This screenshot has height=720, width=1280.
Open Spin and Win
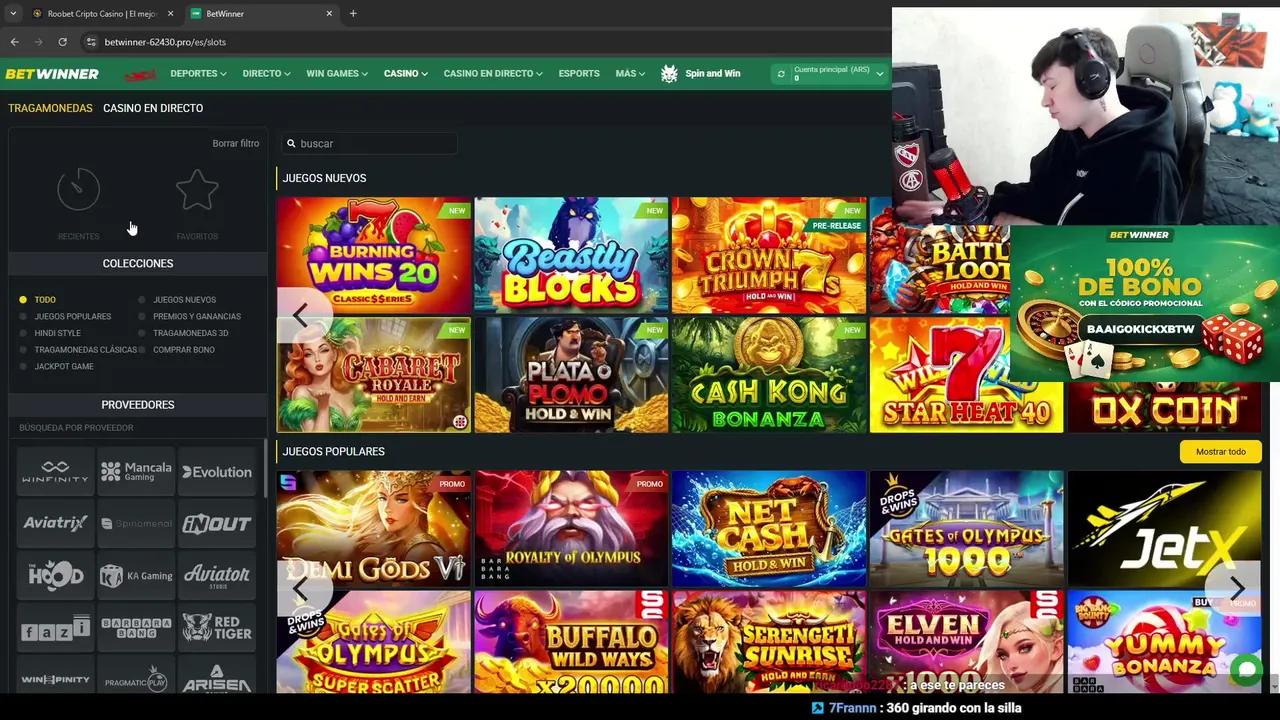(700, 74)
